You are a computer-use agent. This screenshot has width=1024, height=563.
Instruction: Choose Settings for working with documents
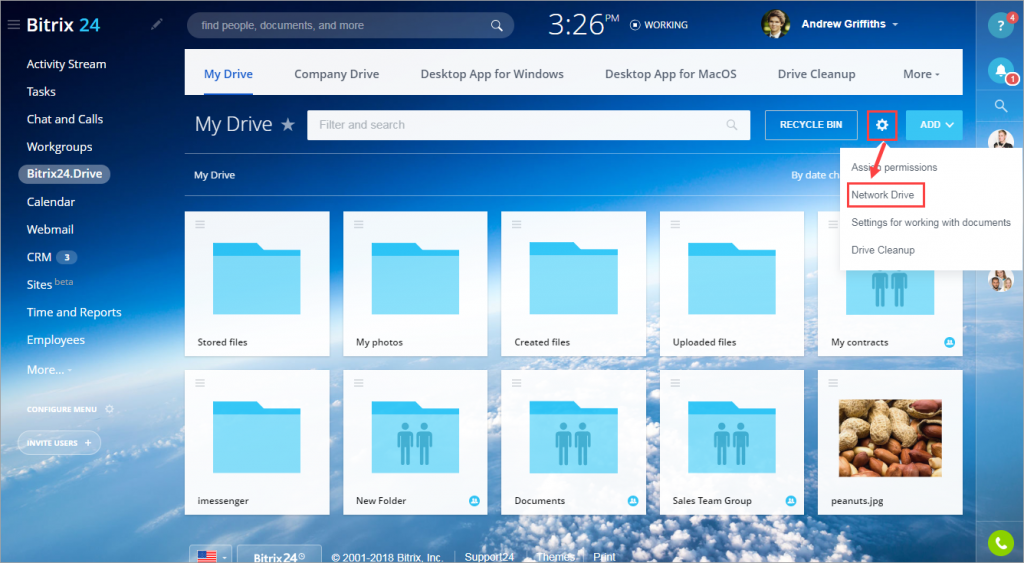click(931, 222)
